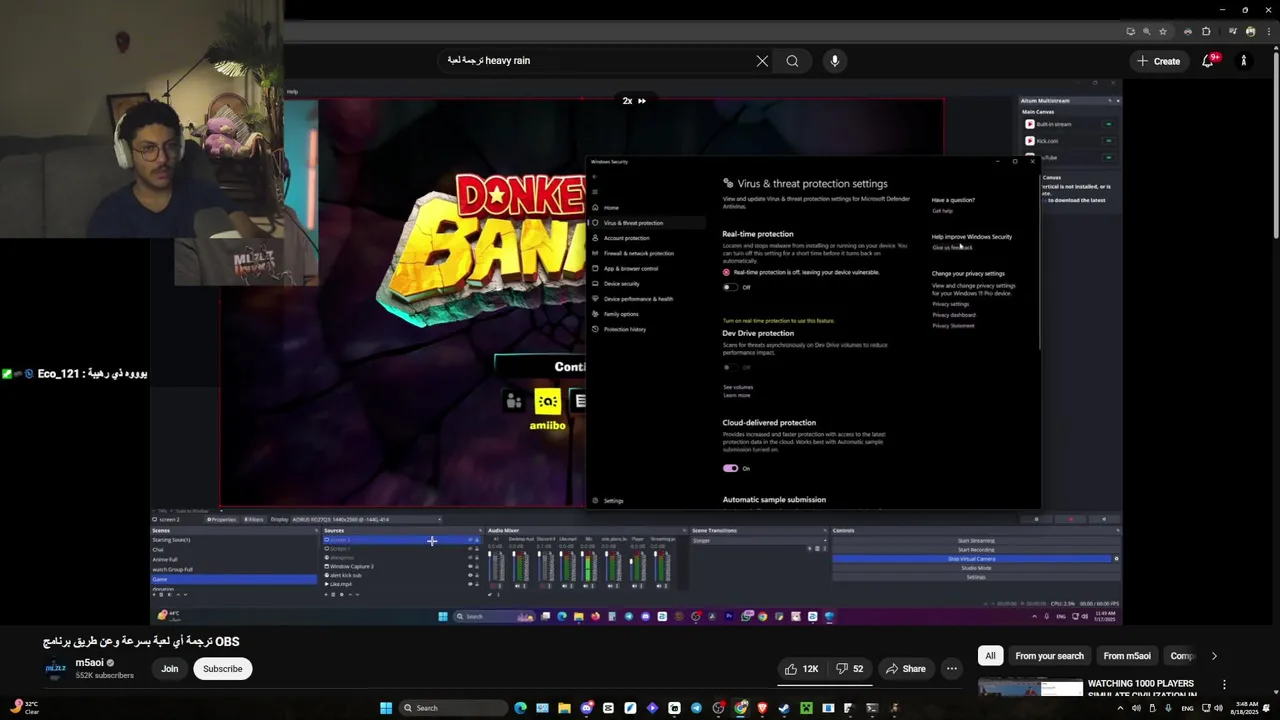This screenshot has width=1280, height=720.
Task: Select Anime Full scene in OBS
Action: (234, 559)
